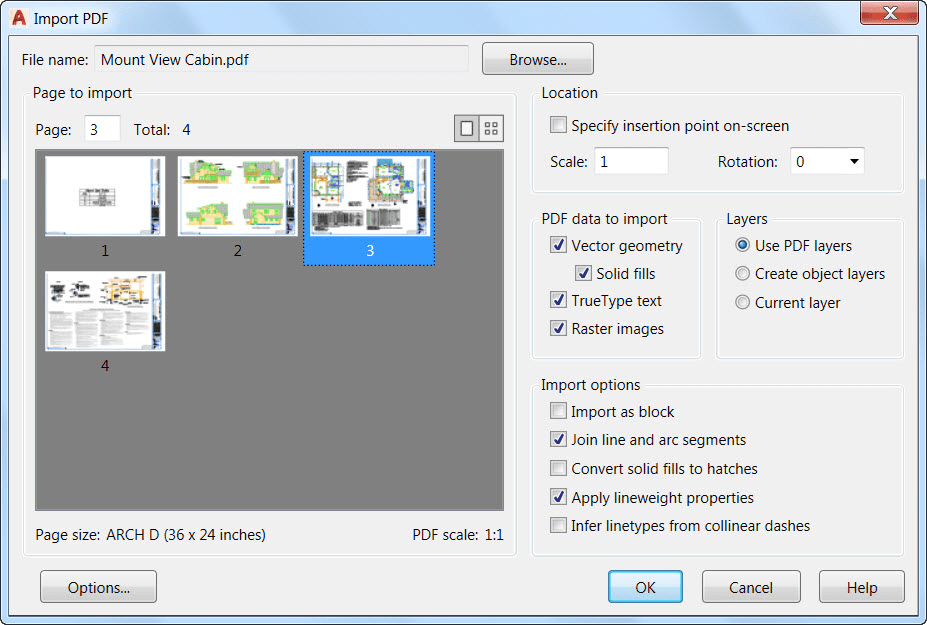
Task: Select page 2 elevations thumbnail
Action: point(237,196)
